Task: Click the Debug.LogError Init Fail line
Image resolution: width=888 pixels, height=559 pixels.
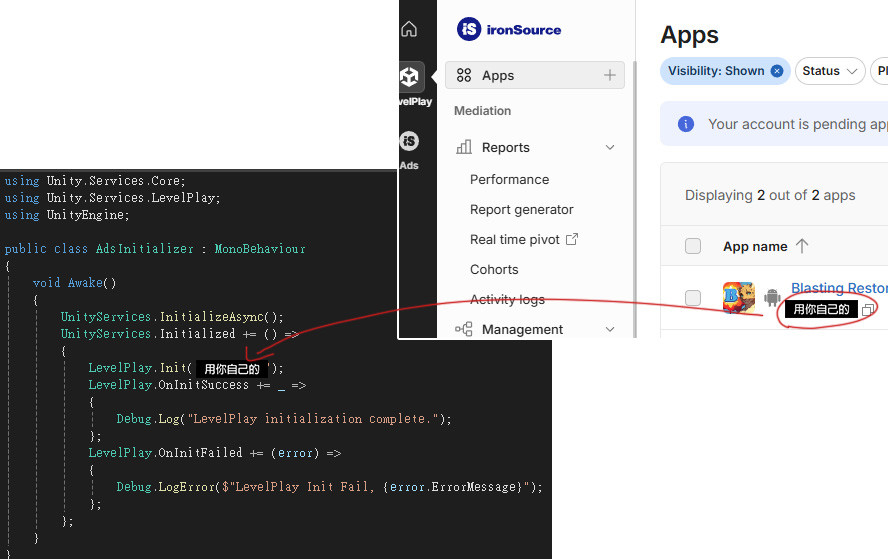Action: pyautogui.click(x=329, y=487)
